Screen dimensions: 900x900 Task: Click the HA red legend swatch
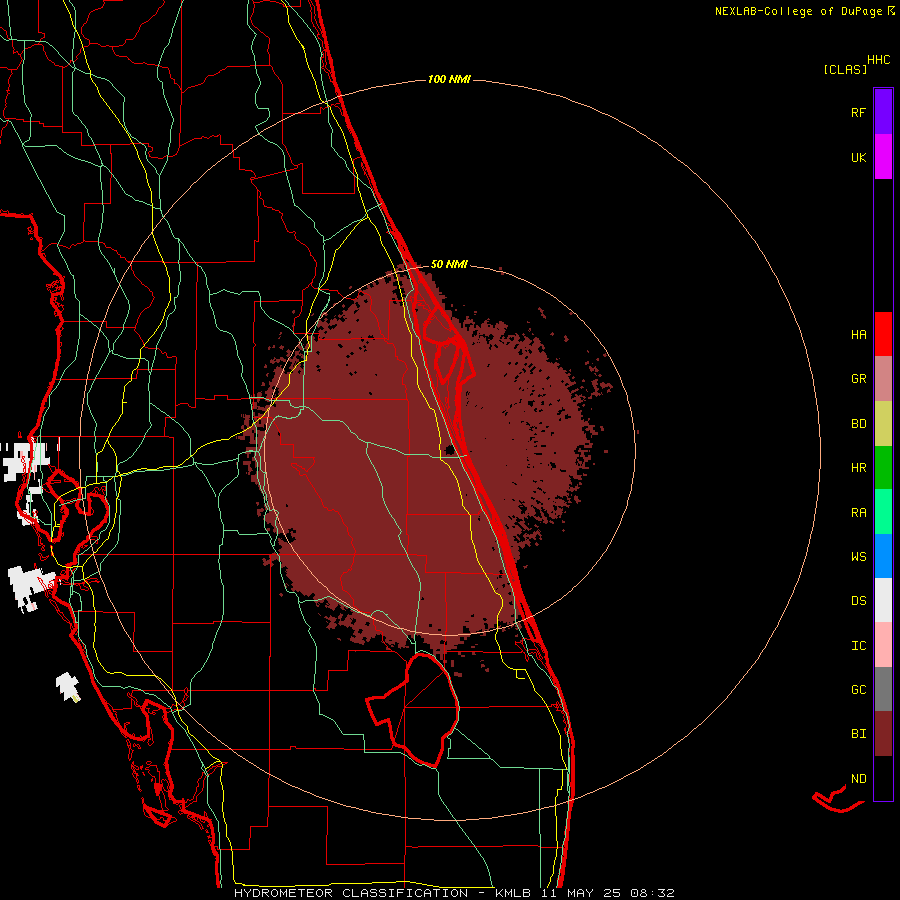(883, 334)
